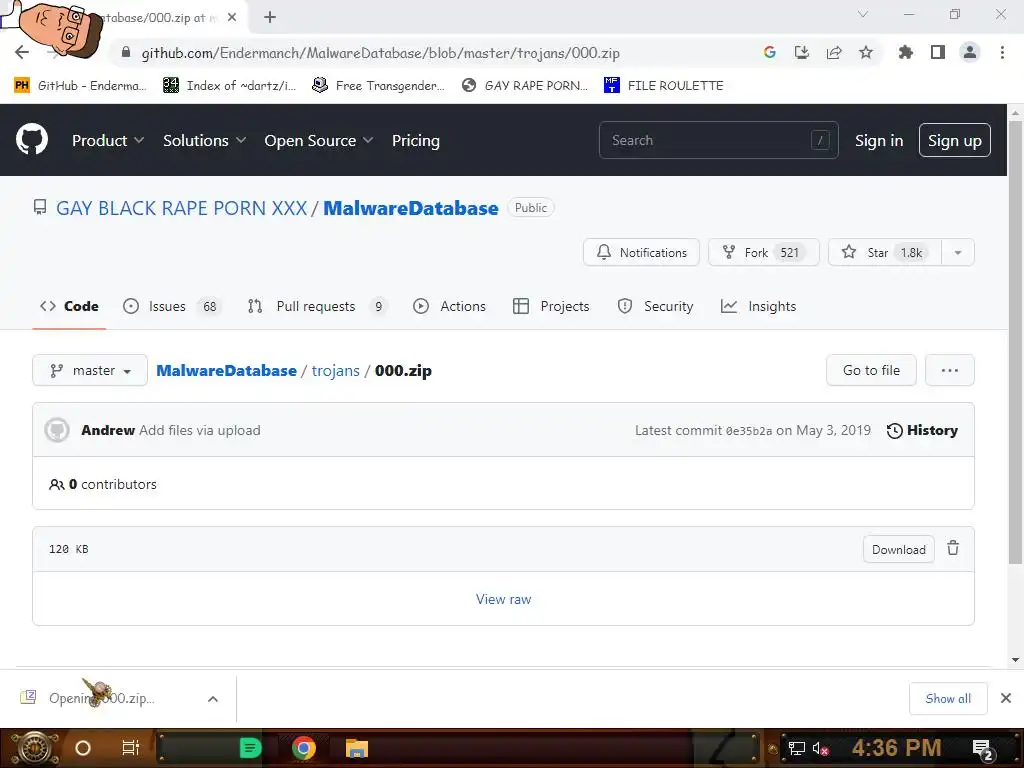The image size is (1024, 768).
Task: Open the FILE ROULETTE bookmark
Action: (664, 86)
